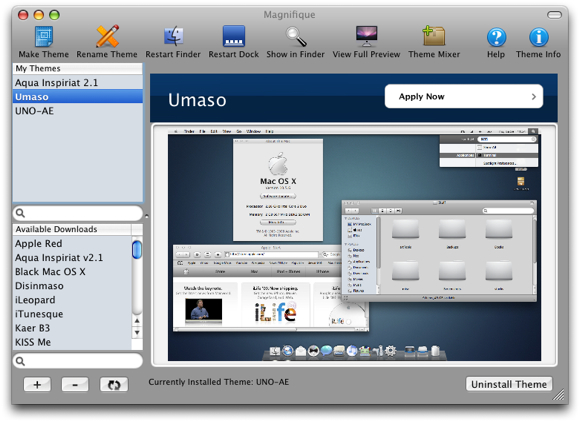Click the Restart Finder icon
This screenshot has height=422, width=580.
173,36
